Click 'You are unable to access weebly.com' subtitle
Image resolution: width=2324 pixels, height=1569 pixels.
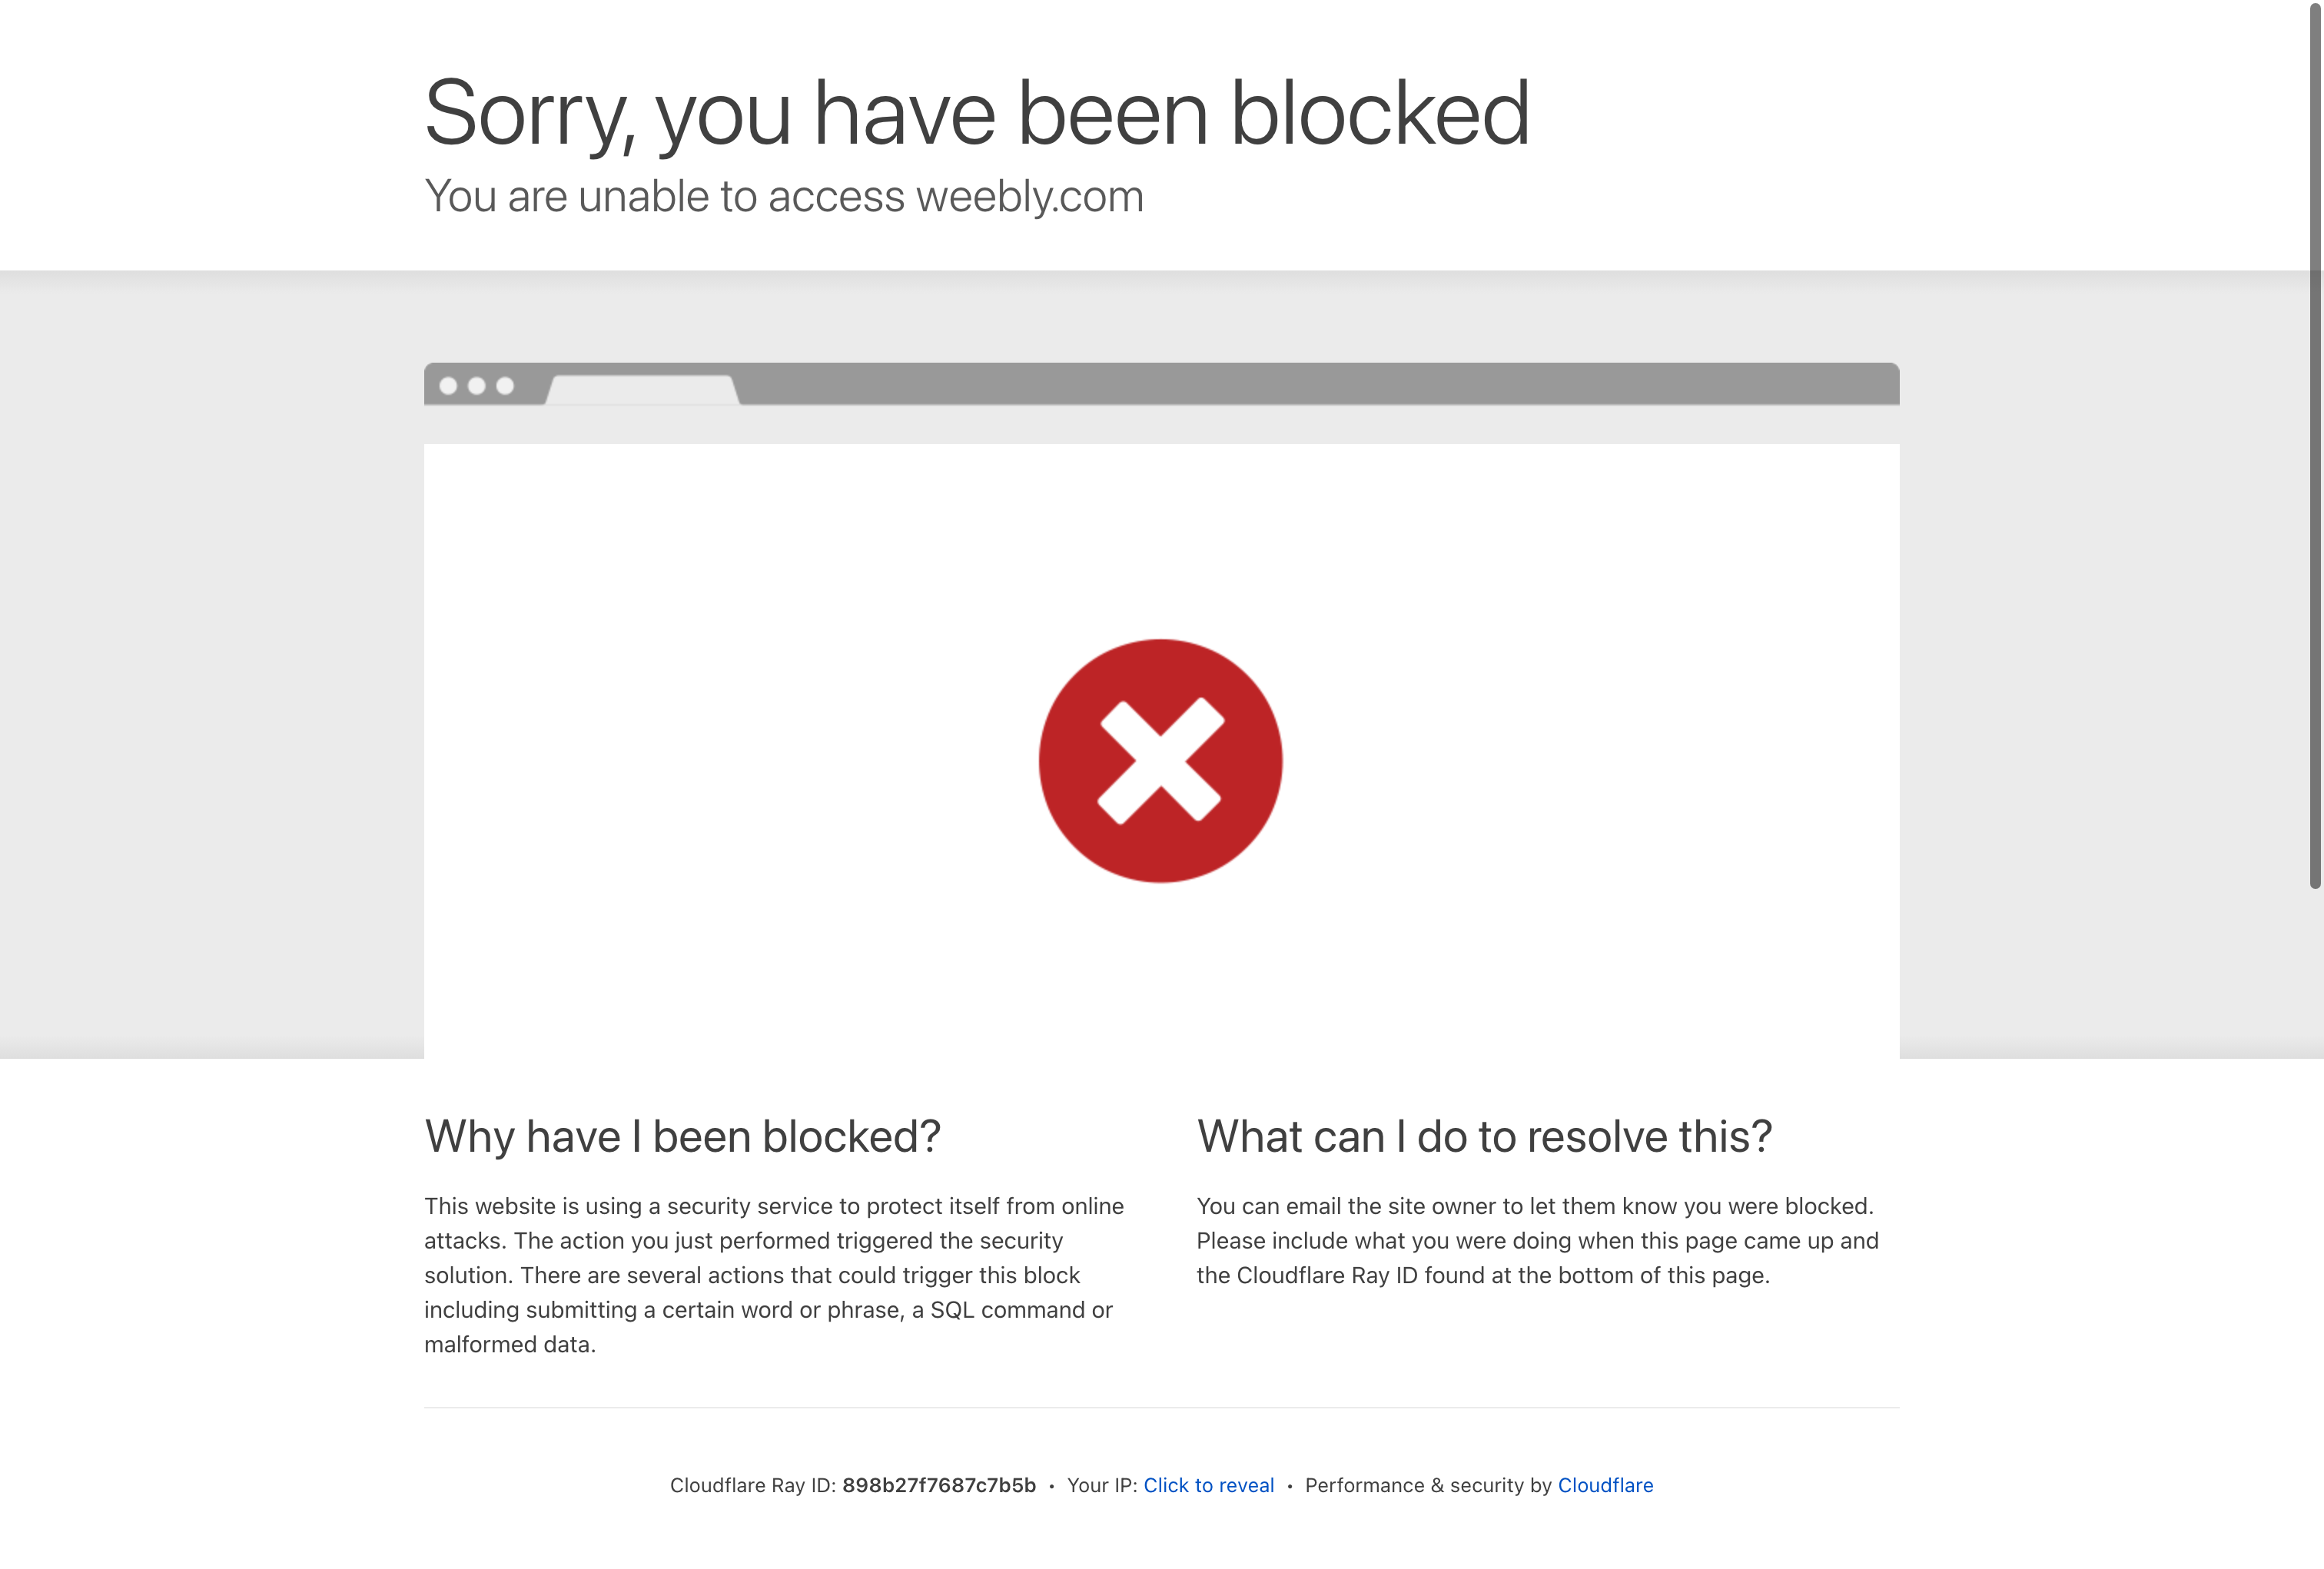tap(783, 196)
